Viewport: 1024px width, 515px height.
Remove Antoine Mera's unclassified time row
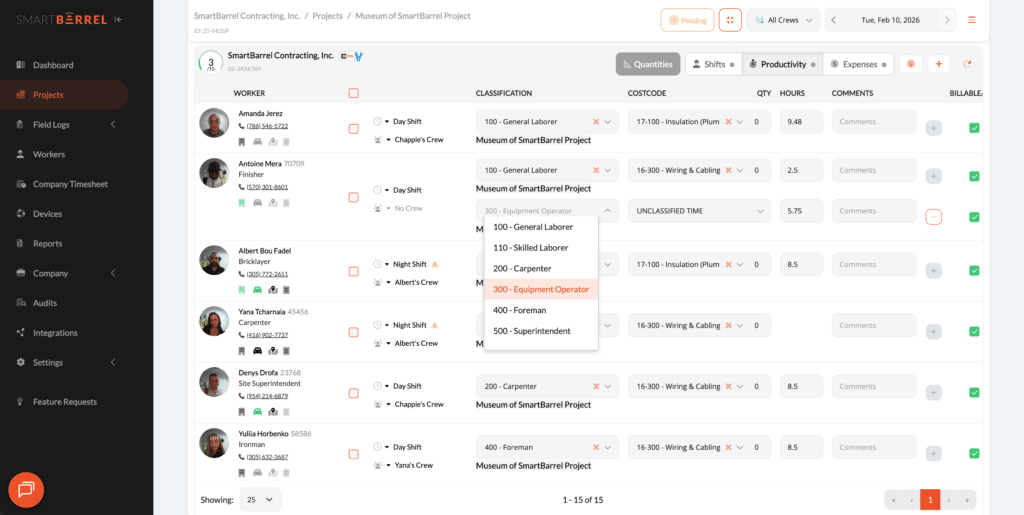(933, 217)
